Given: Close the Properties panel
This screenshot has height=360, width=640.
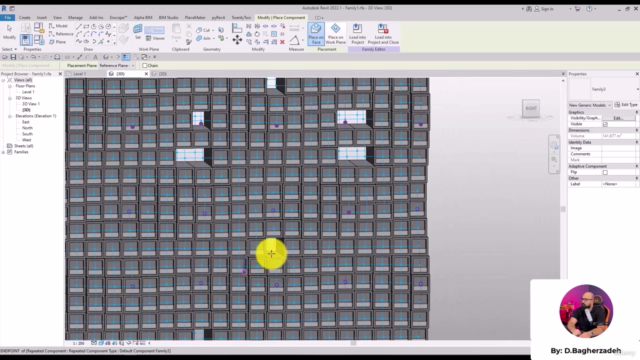Looking at the screenshot, I should pyautogui.click(x=637, y=74).
